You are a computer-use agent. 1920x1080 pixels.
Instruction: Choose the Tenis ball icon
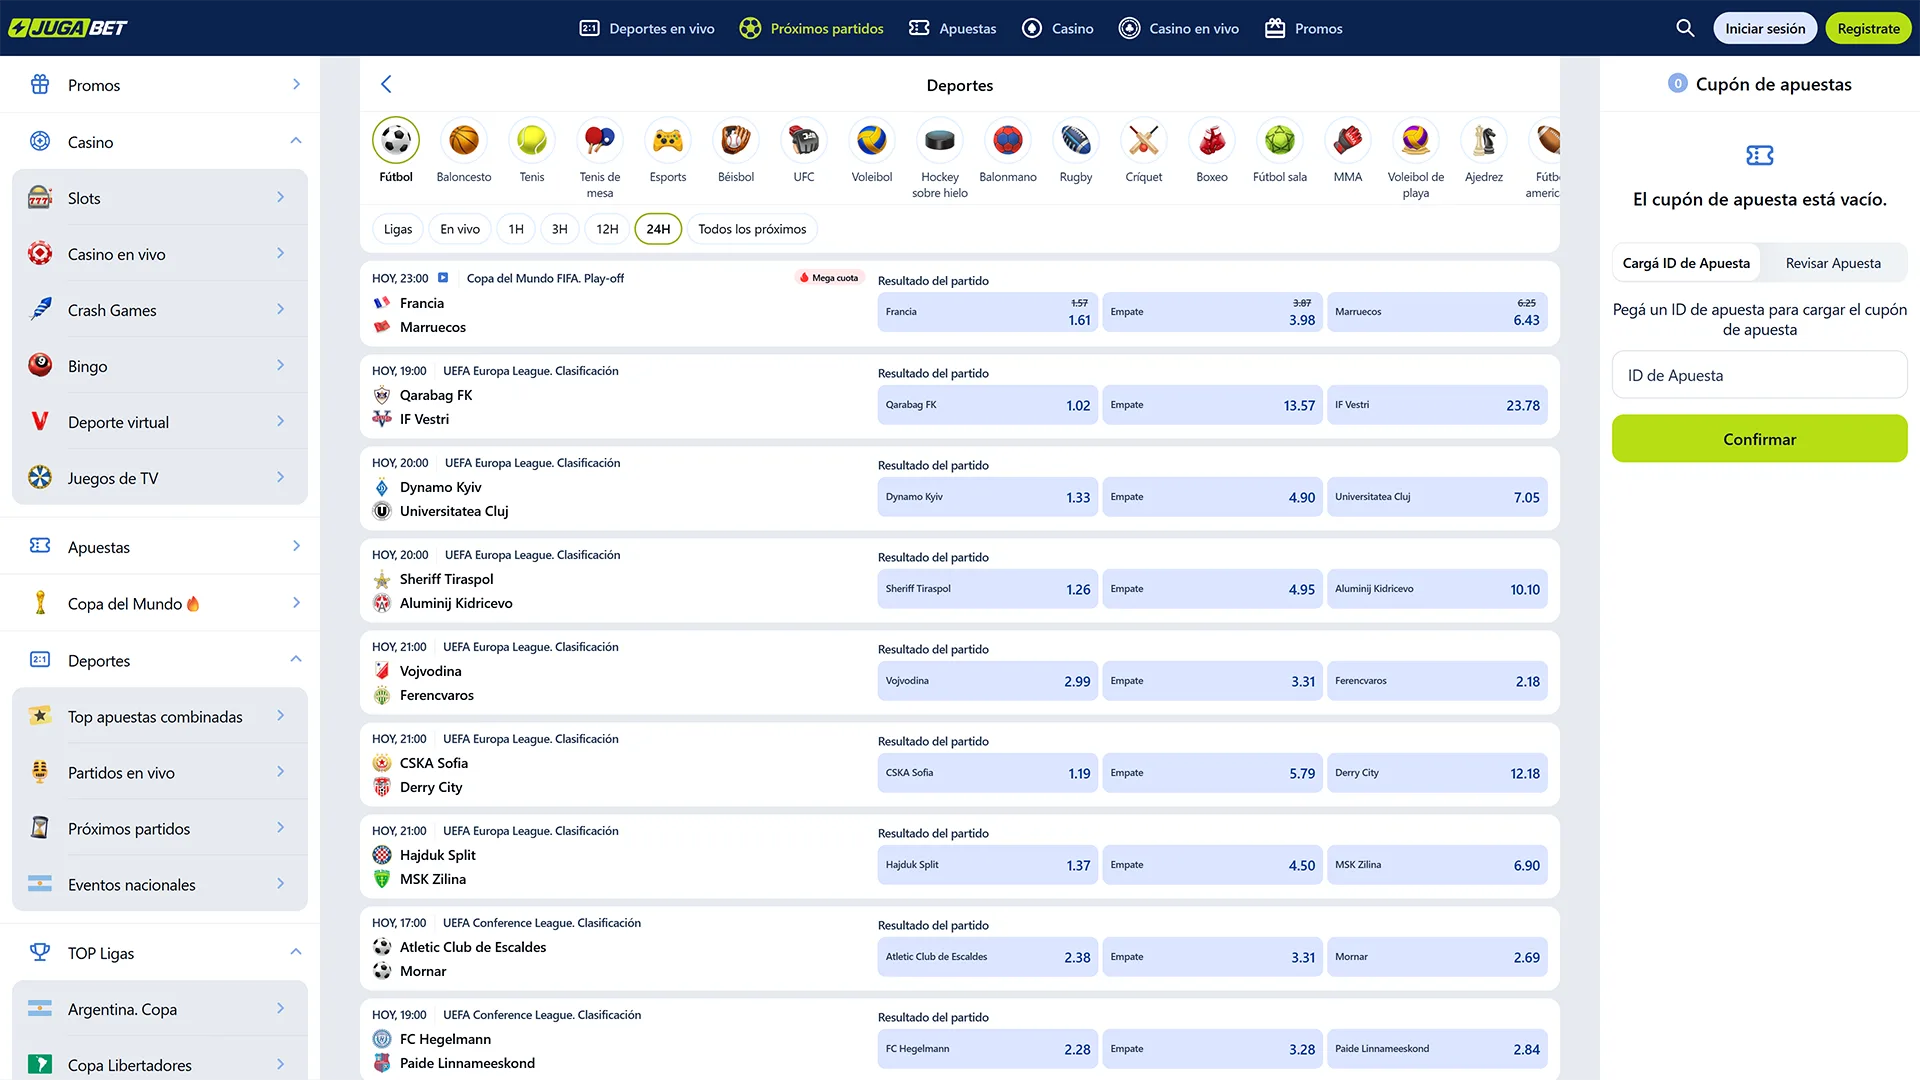[532, 141]
